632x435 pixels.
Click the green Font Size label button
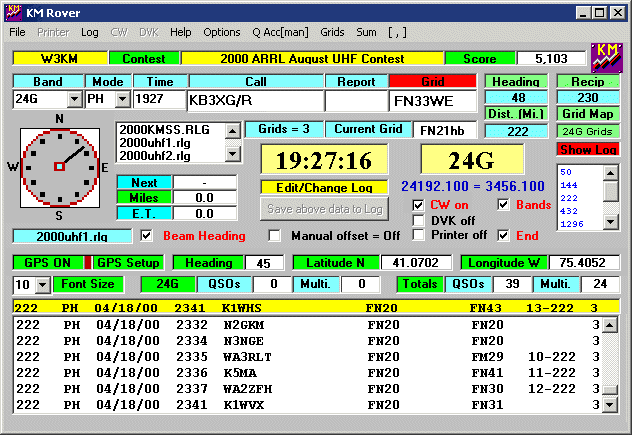[88, 284]
